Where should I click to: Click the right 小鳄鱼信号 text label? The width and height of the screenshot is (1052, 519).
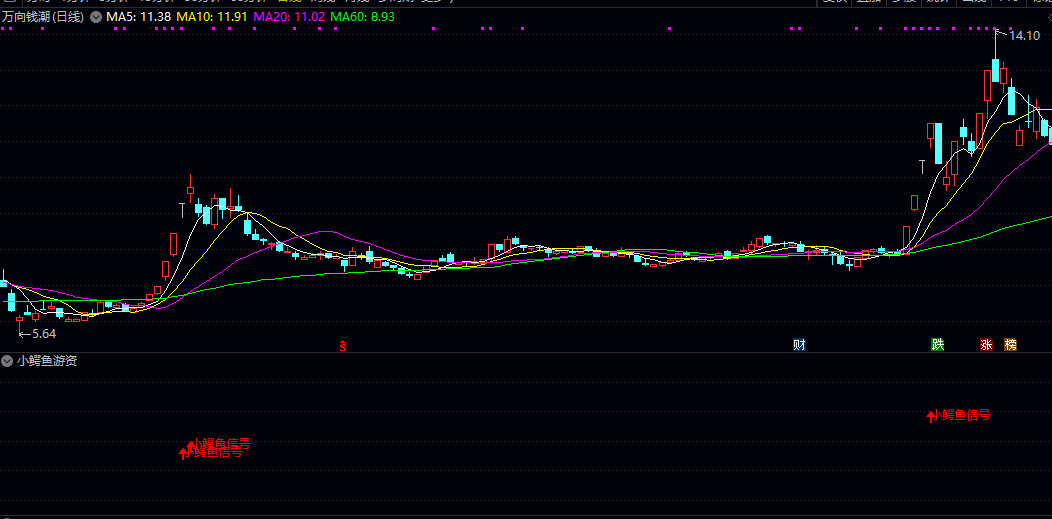964,414
